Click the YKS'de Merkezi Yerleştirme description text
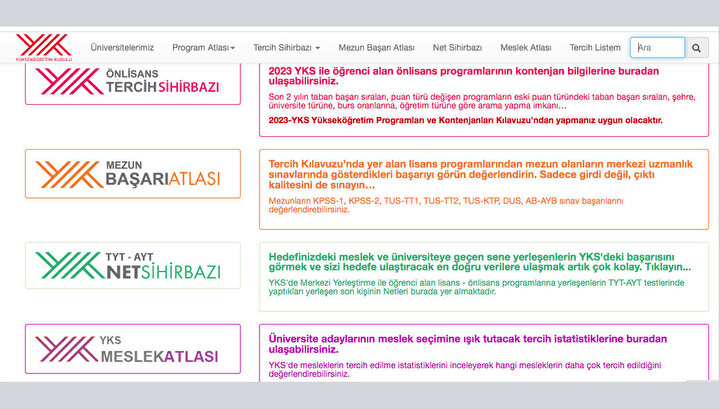720x409 pixels. (x=477, y=287)
